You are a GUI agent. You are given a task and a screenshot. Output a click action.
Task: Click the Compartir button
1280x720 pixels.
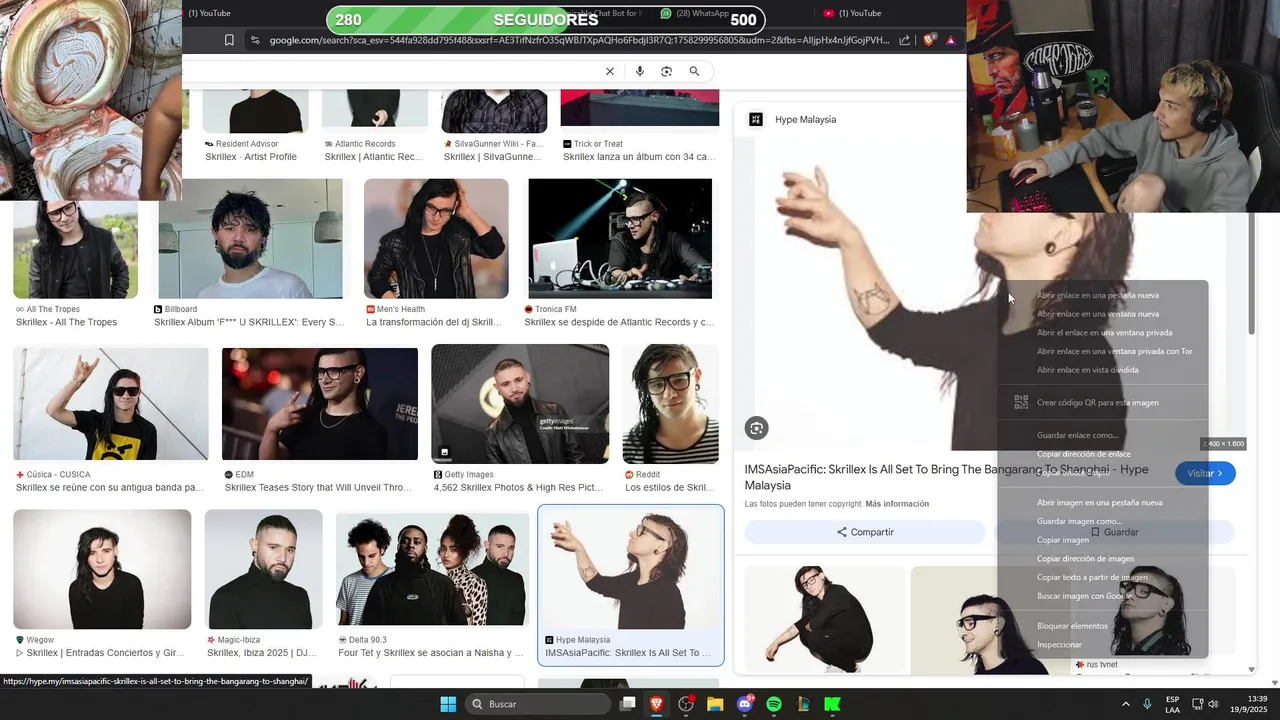tap(865, 532)
